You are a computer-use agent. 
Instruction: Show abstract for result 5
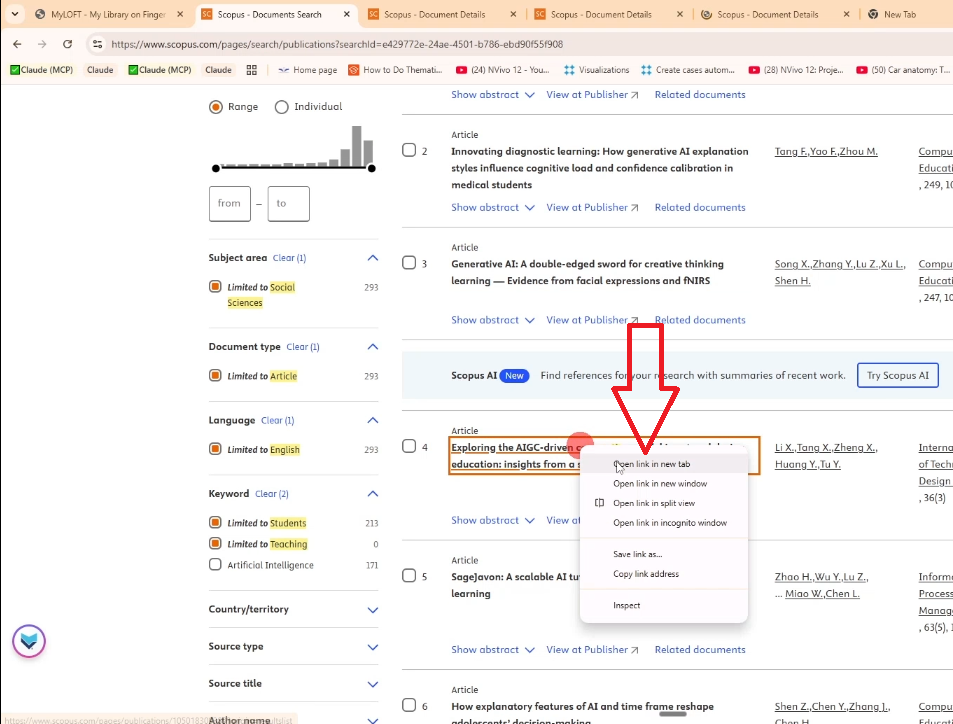(x=492, y=649)
